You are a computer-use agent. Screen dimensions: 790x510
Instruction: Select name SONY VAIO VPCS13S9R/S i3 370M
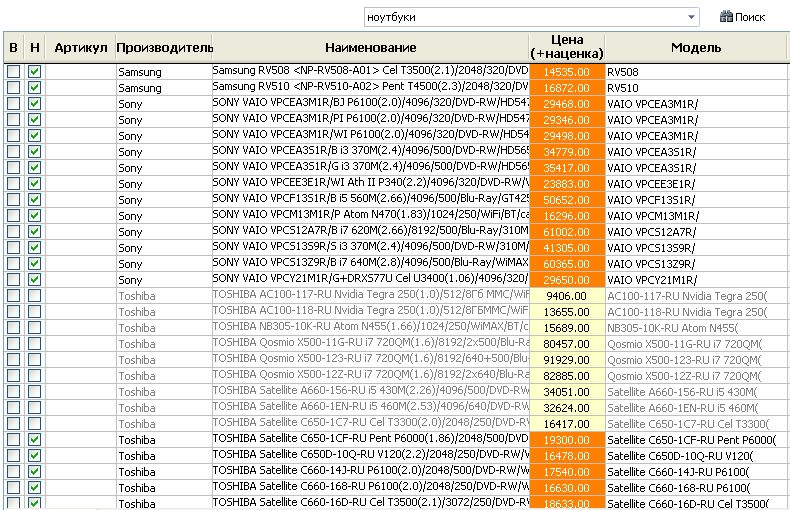point(370,247)
